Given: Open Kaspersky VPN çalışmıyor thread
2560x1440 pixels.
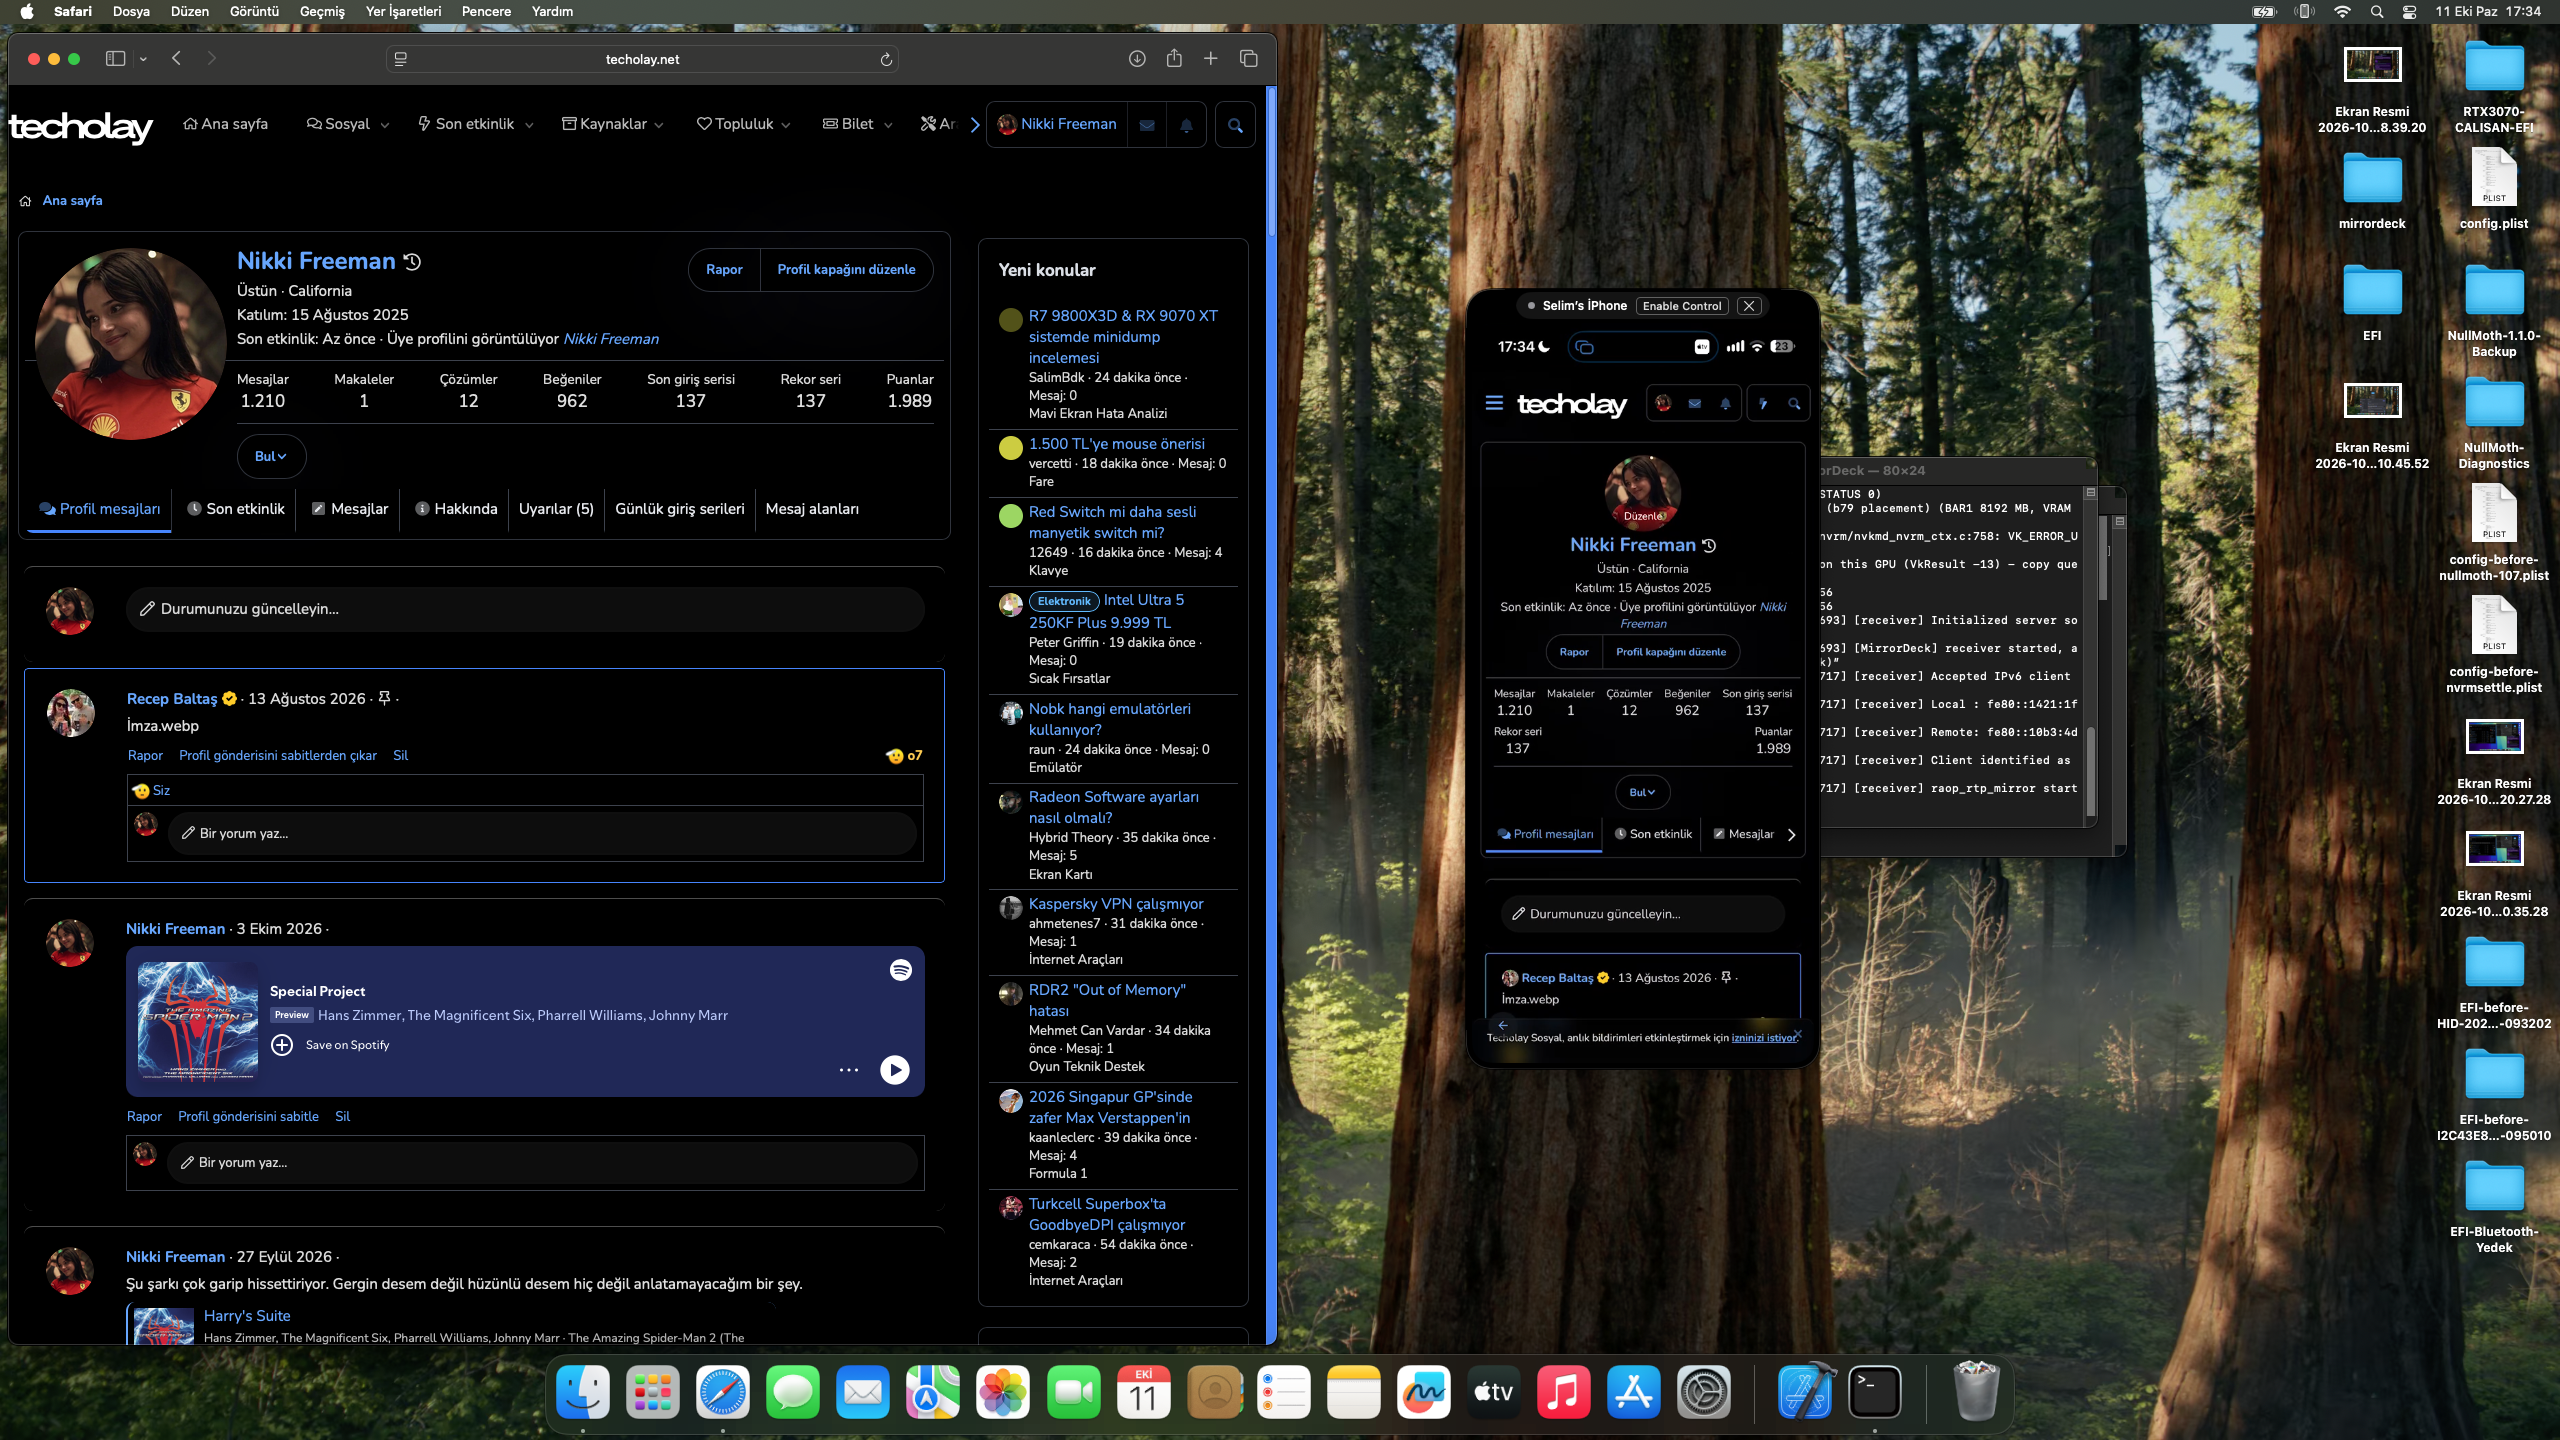Looking at the screenshot, I should click(1116, 903).
